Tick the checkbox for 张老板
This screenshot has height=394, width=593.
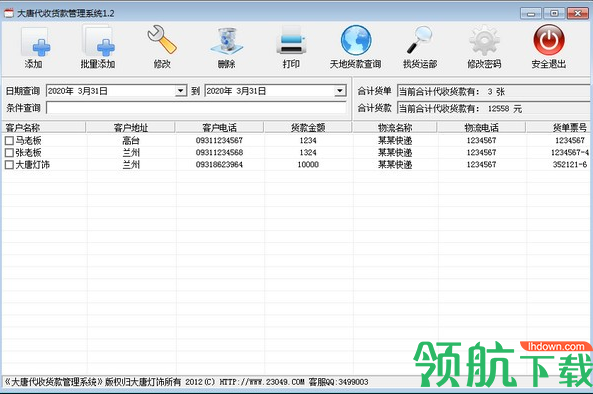click(9, 153)
